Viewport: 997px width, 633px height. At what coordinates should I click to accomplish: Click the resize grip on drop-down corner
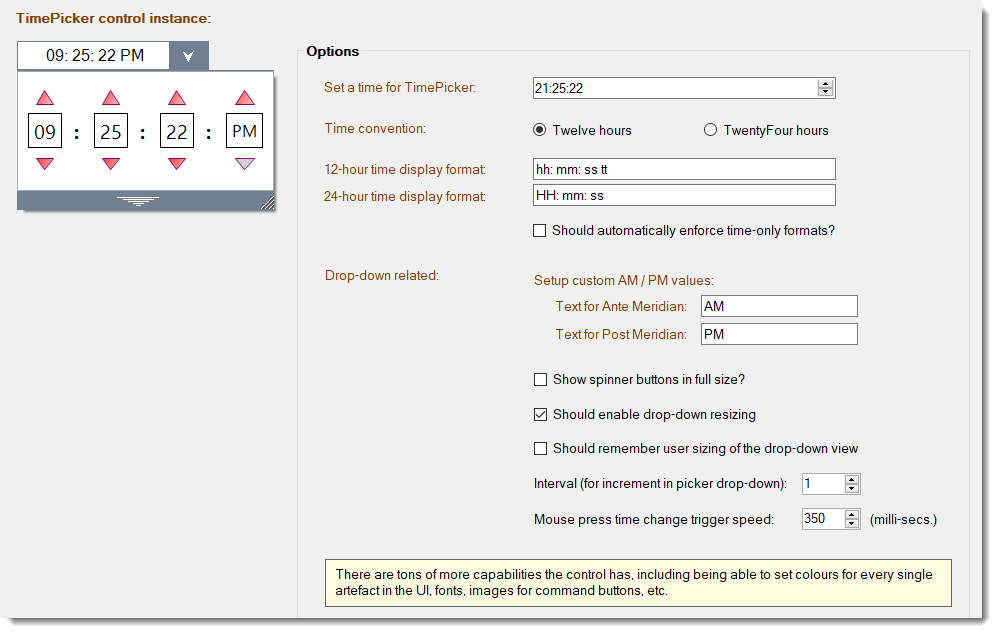(268, 203)
